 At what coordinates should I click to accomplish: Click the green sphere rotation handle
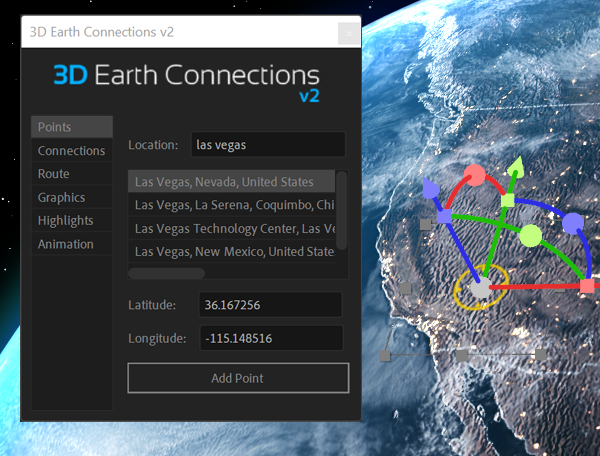point(531,236)
